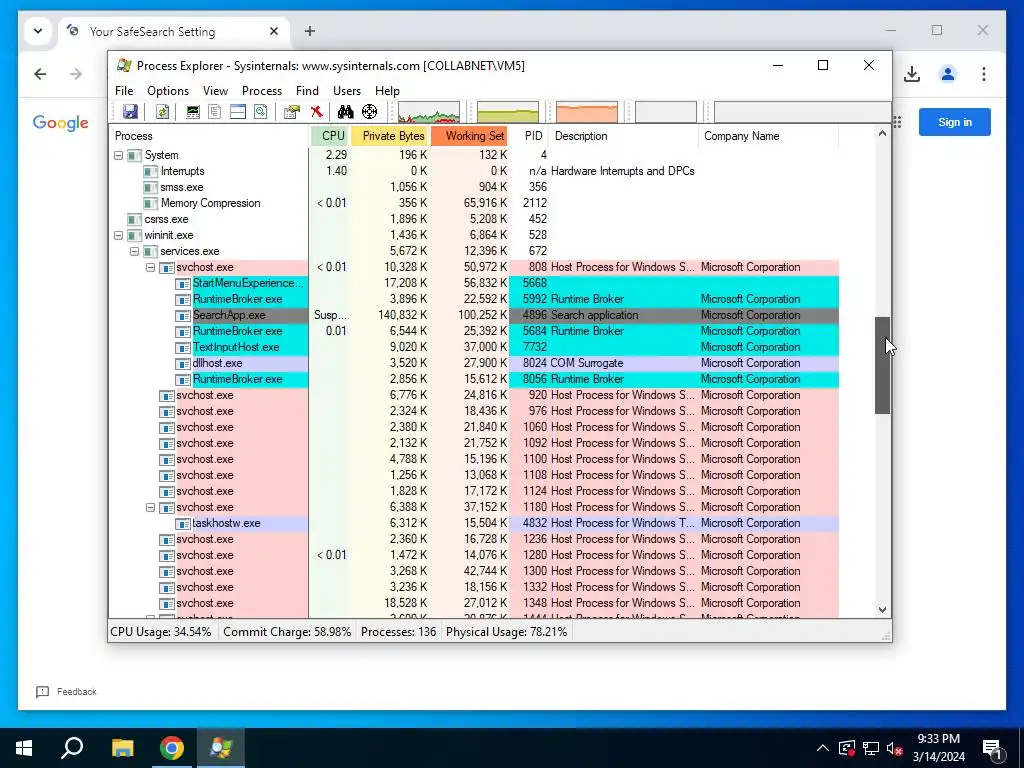This screenshot has width=1024, height=768.
Task: Collapse the System process tree node
Action: pyautogui.click(x=118, y=155)
